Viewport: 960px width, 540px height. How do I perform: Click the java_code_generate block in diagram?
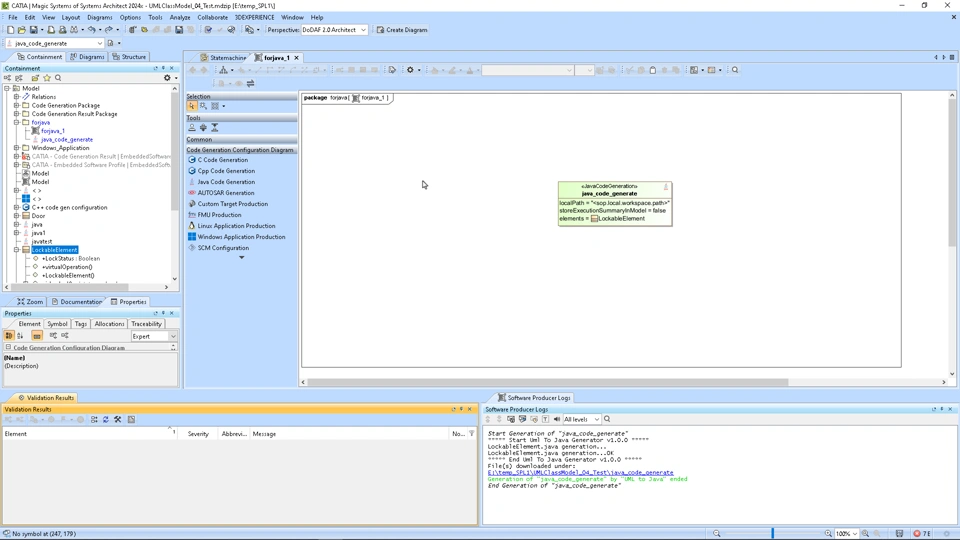point(615,204)
